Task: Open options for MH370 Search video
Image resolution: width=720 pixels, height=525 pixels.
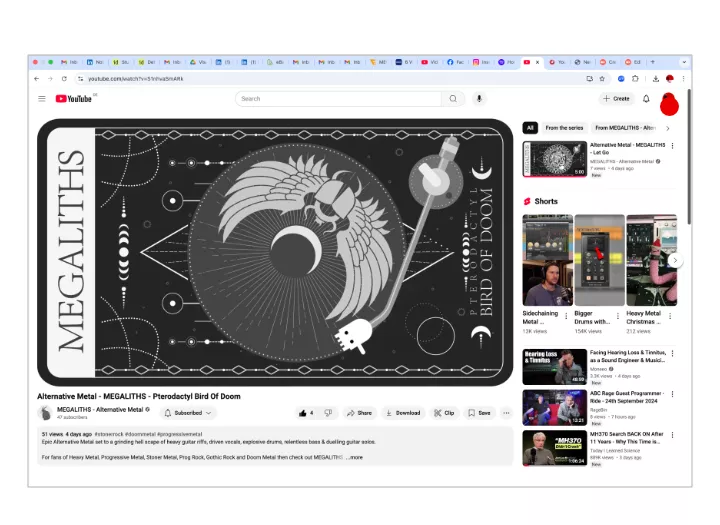Action: pyautogui.click(x=672, y=435)
